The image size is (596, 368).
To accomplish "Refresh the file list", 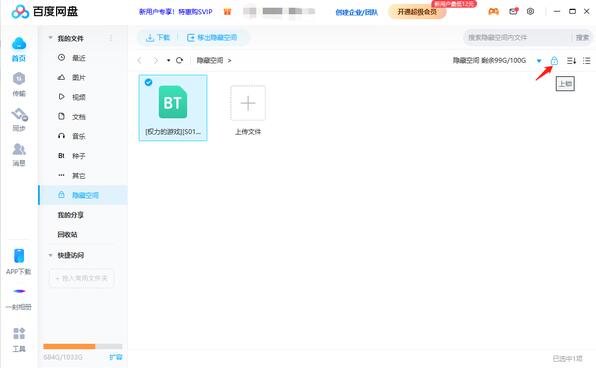I will tap(179, 60).
